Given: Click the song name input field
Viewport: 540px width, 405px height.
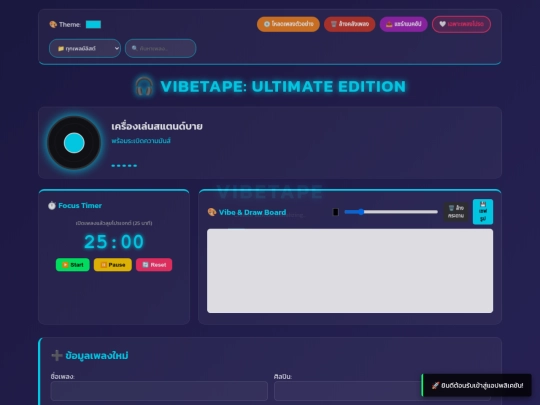Looking at the screenshot, I should click(x=159, y=391).
